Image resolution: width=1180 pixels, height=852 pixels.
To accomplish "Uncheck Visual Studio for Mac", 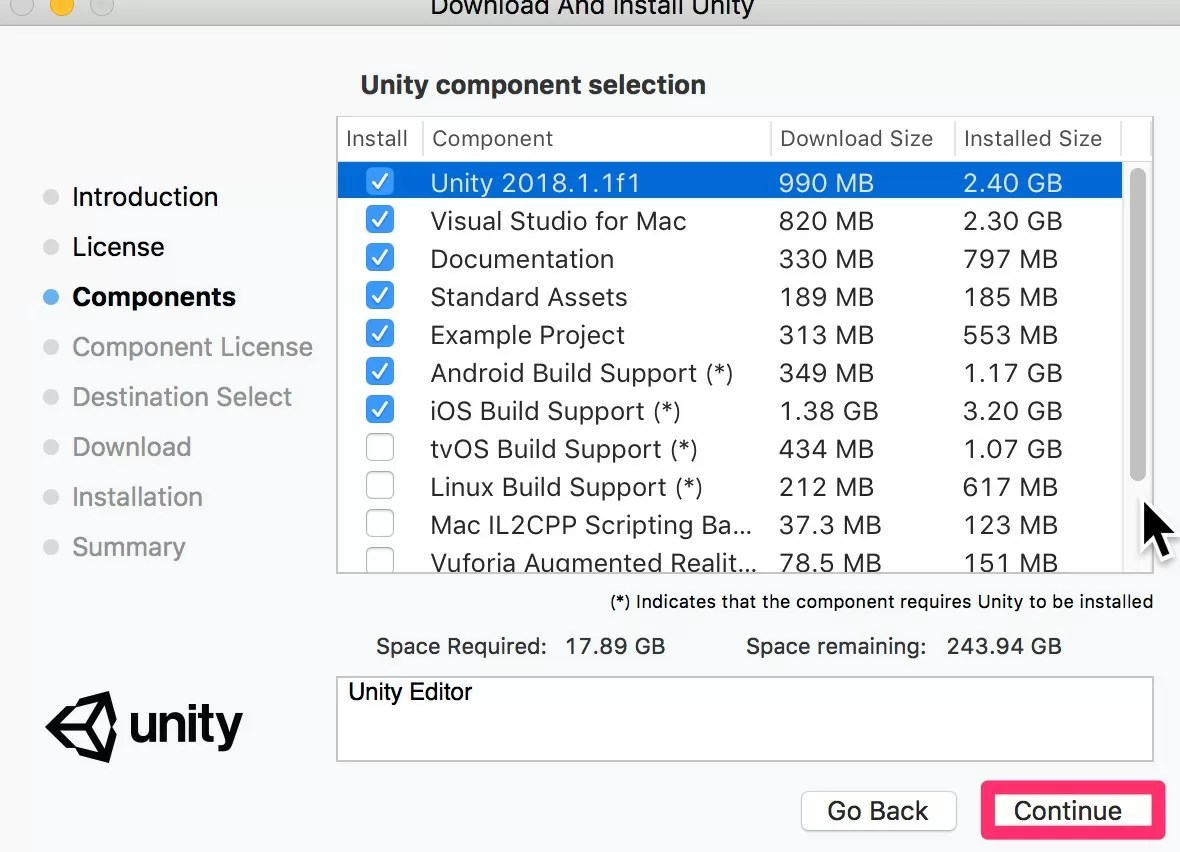I will pyautogui.click(x=380, y=220).
